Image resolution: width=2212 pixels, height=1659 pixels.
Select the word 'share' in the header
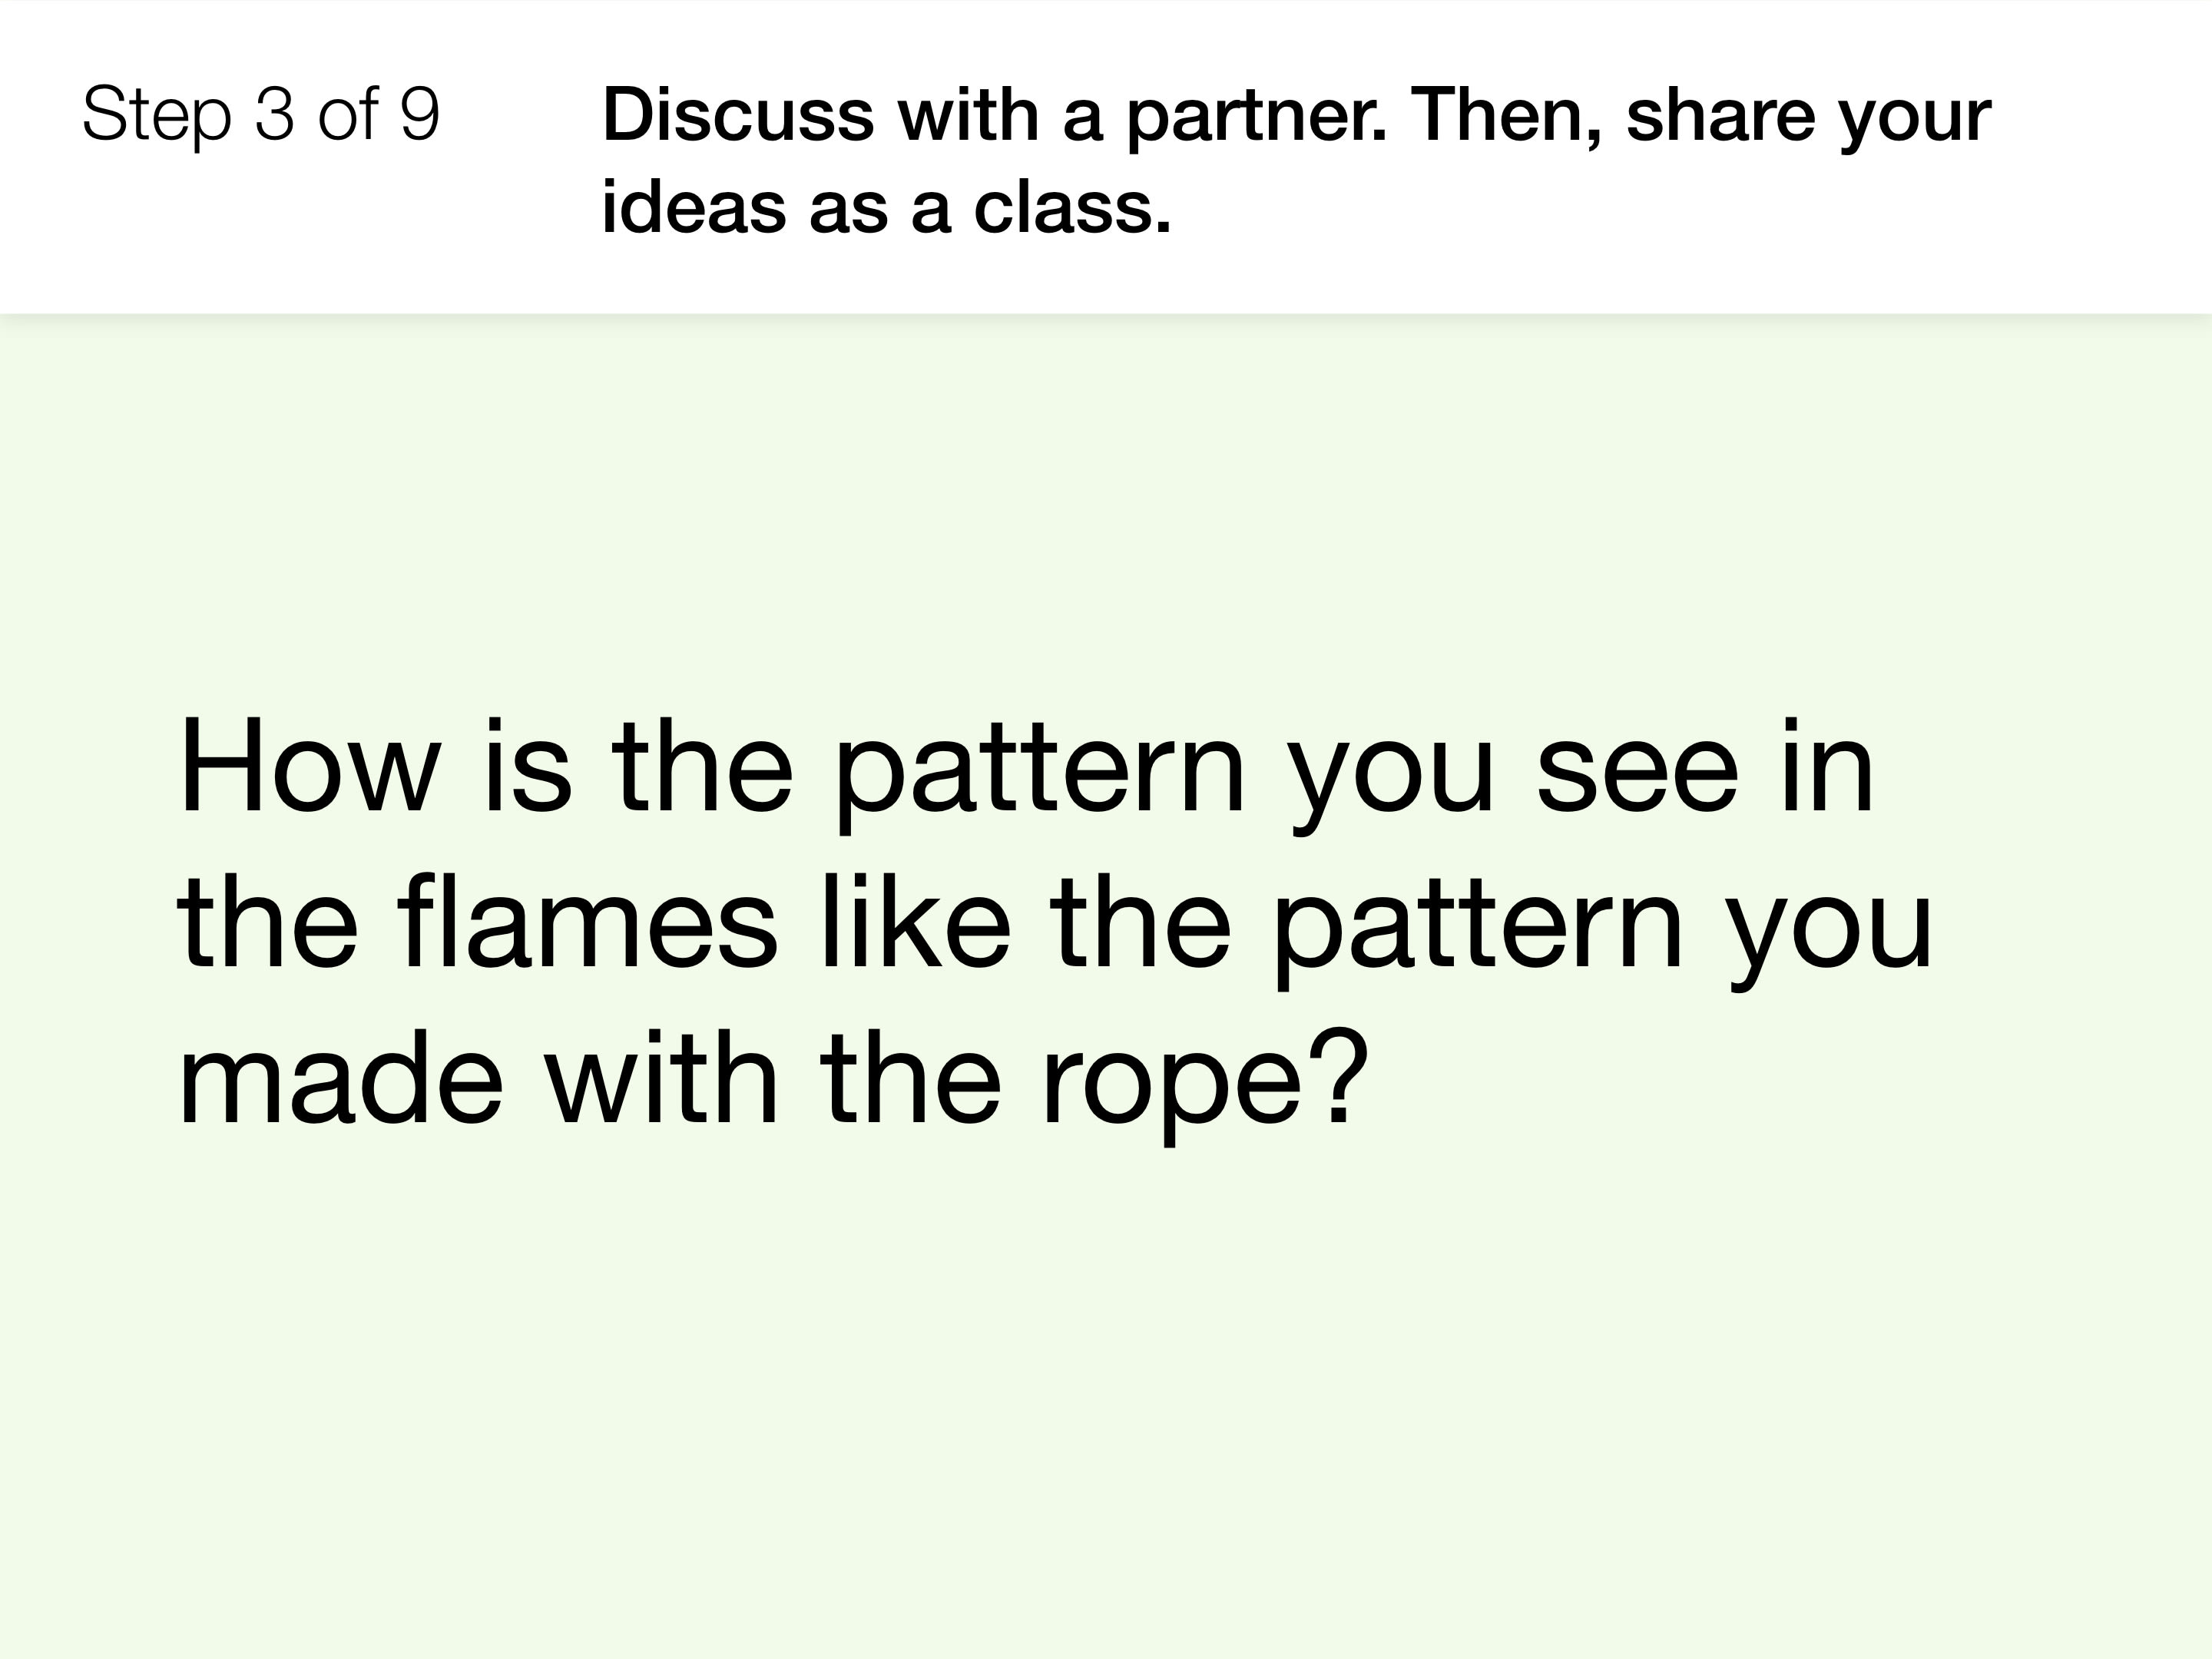tap(1720, 116)
